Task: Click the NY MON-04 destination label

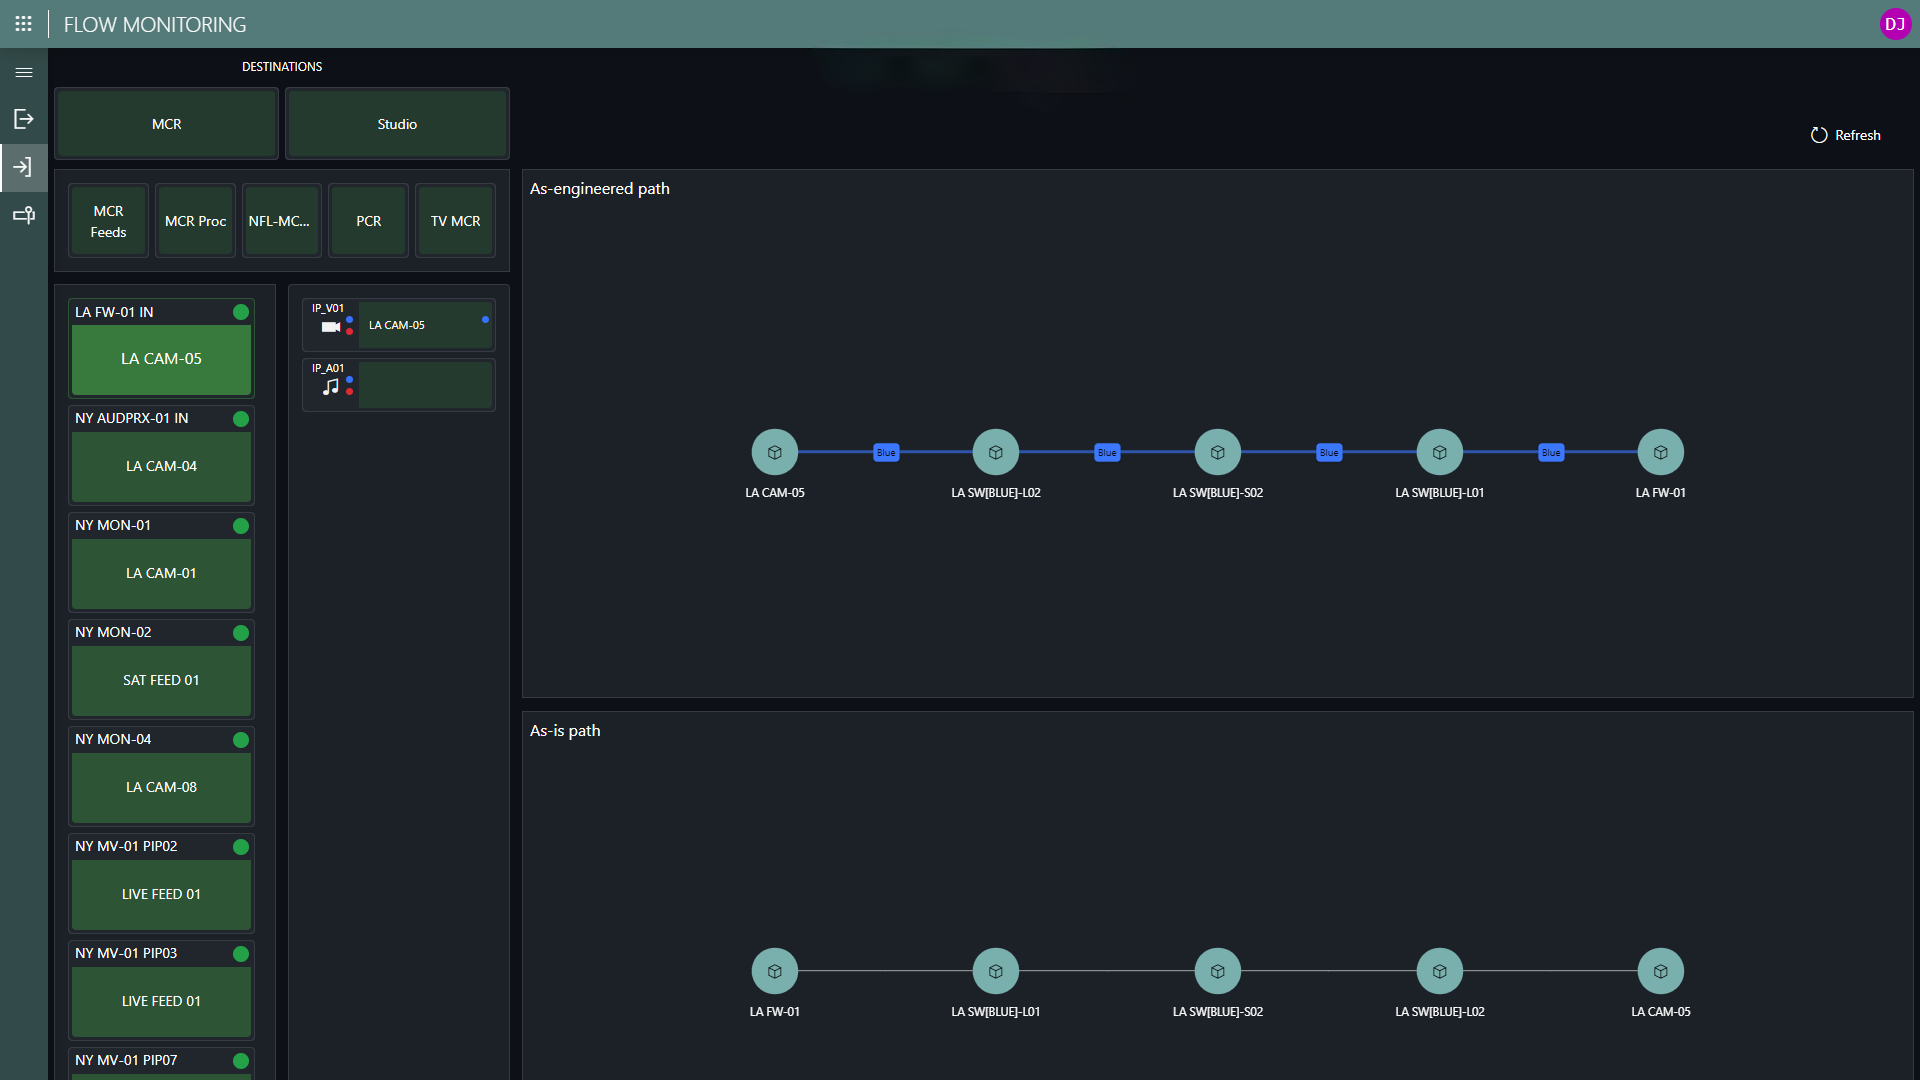Action: 113,740
